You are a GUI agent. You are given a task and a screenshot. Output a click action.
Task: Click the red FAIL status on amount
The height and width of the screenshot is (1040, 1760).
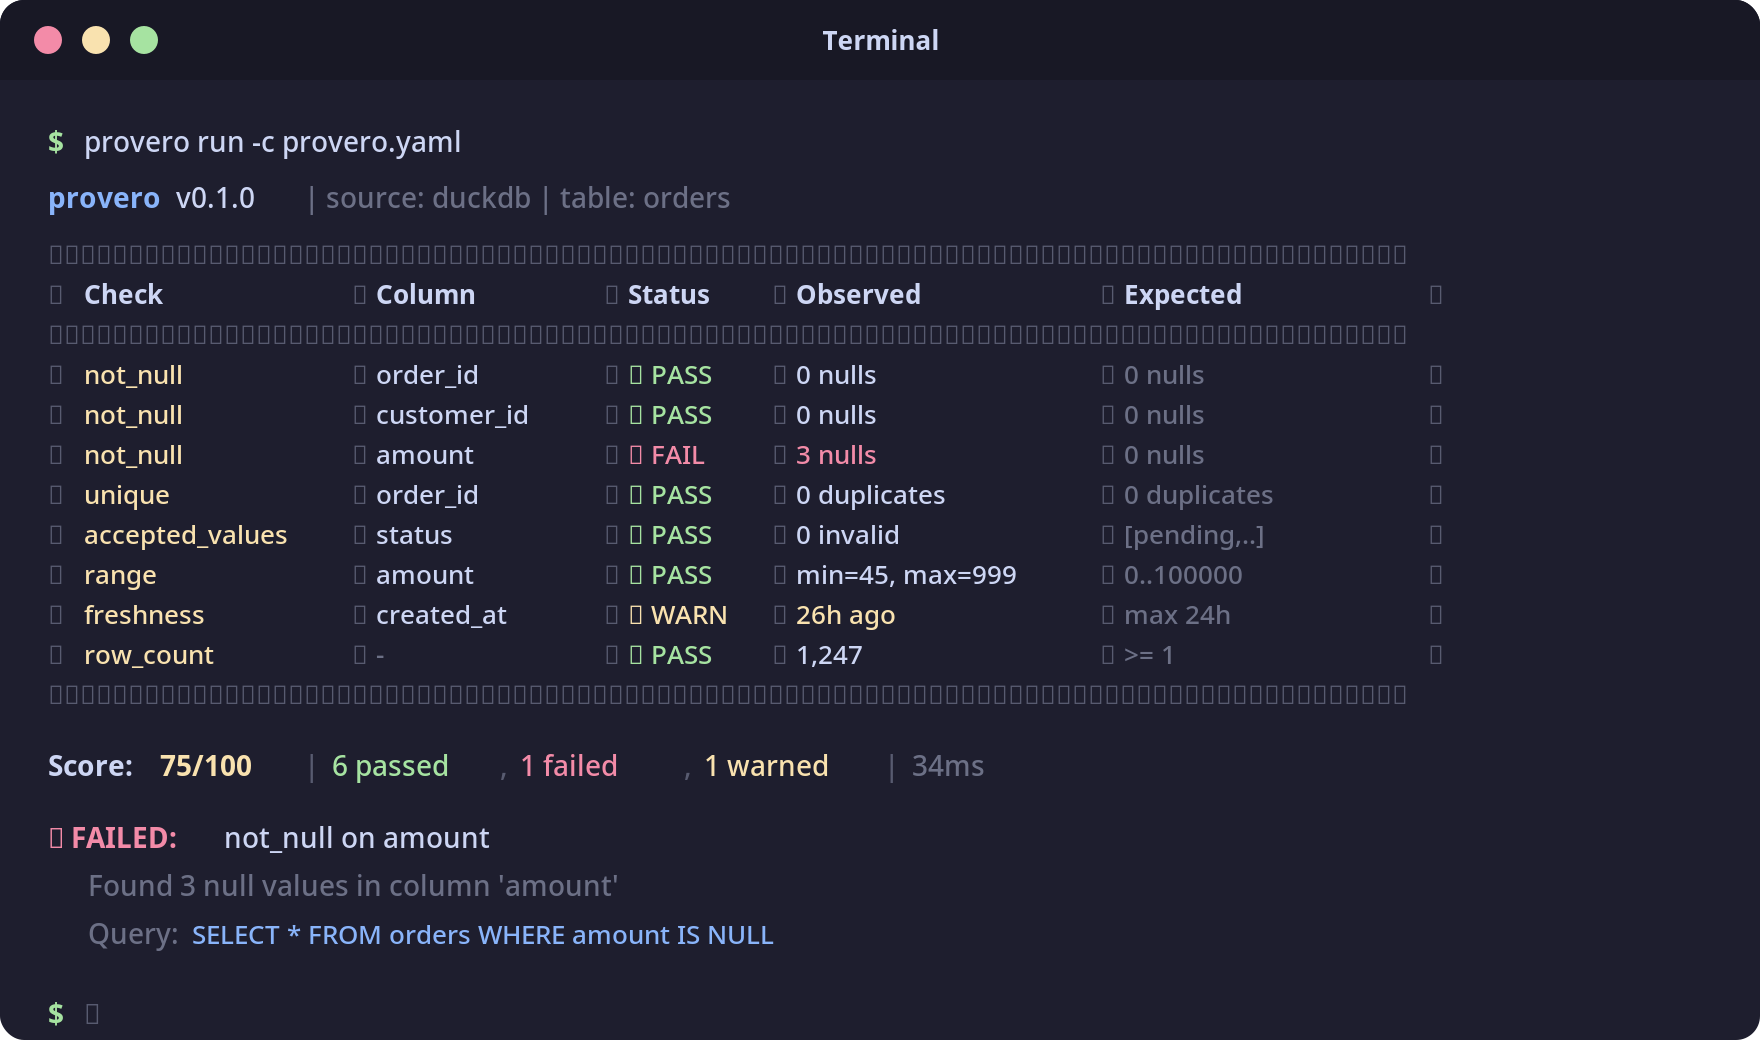tap(677, 455)
